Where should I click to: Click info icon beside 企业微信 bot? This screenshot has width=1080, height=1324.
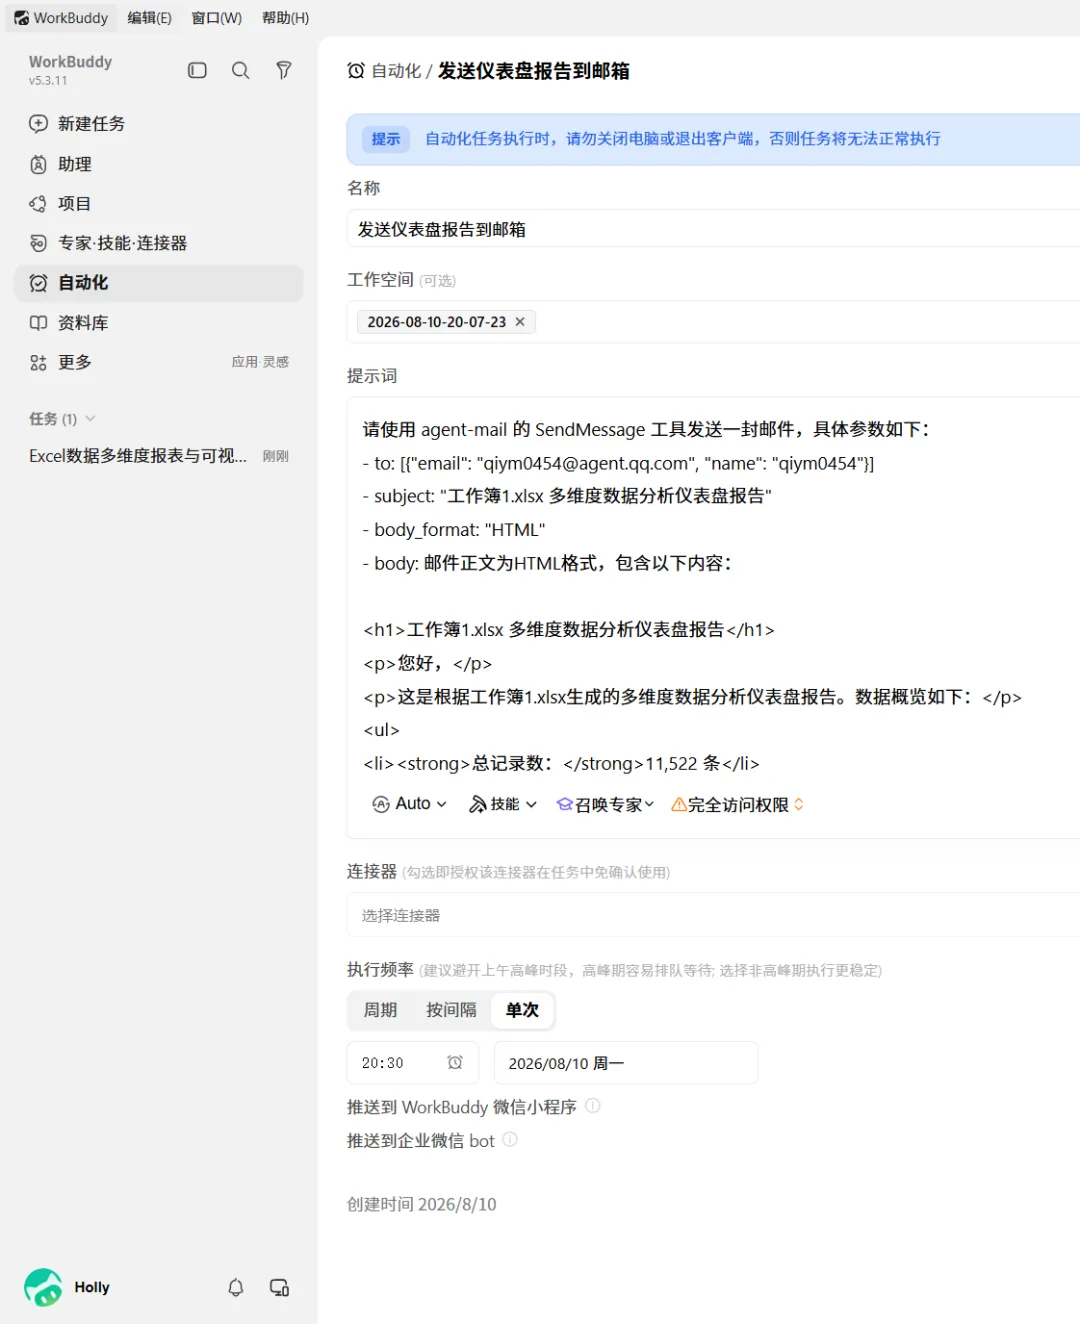(x=510, y=1140)
